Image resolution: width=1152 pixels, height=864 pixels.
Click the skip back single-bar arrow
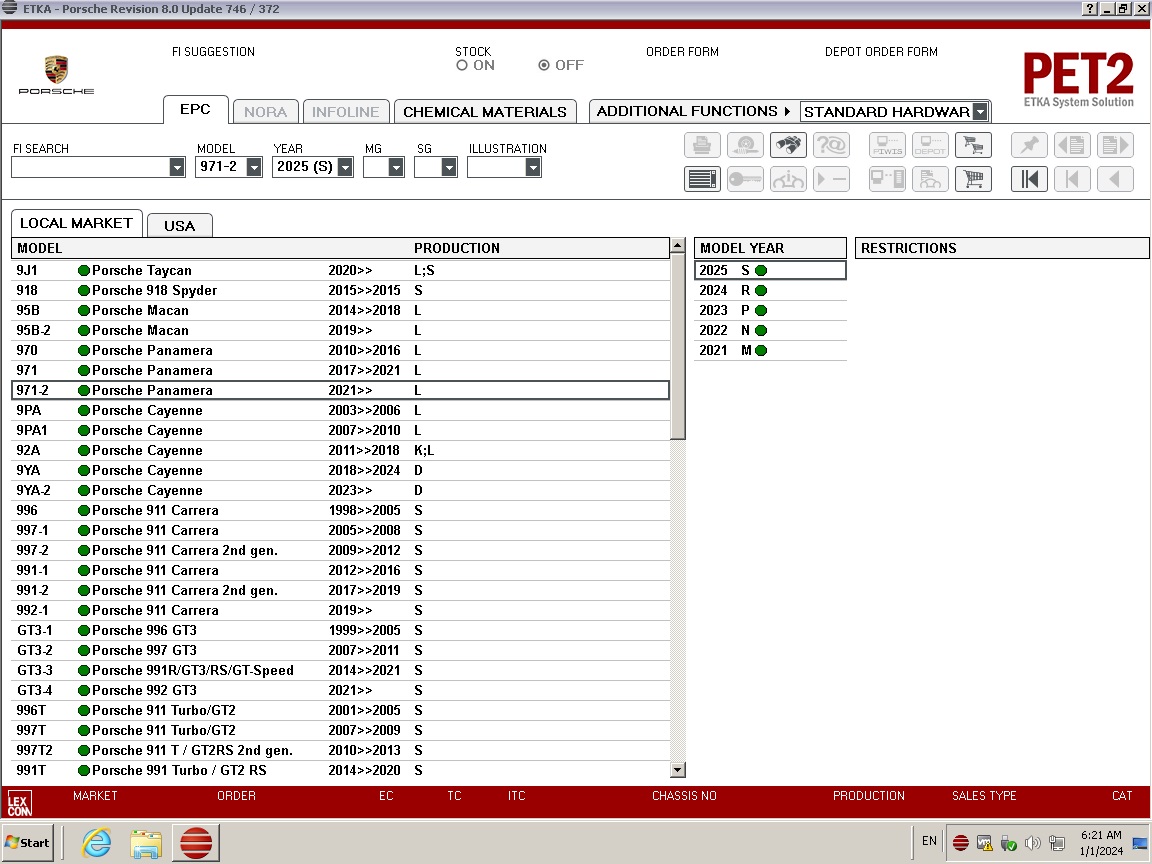1072,179
